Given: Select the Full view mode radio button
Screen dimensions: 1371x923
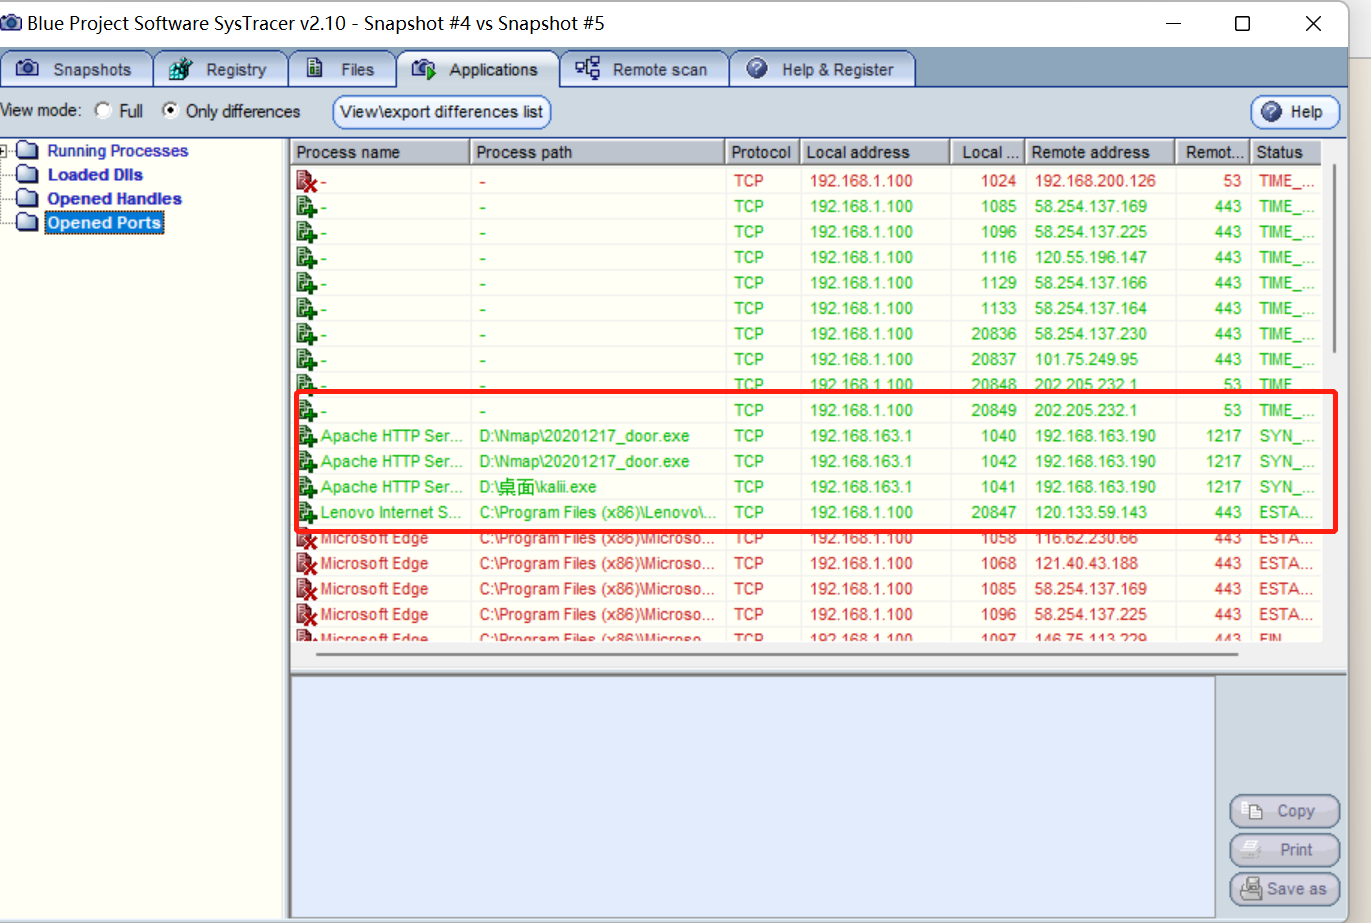Looking at the screenshot, I should (x=103, y=111).
